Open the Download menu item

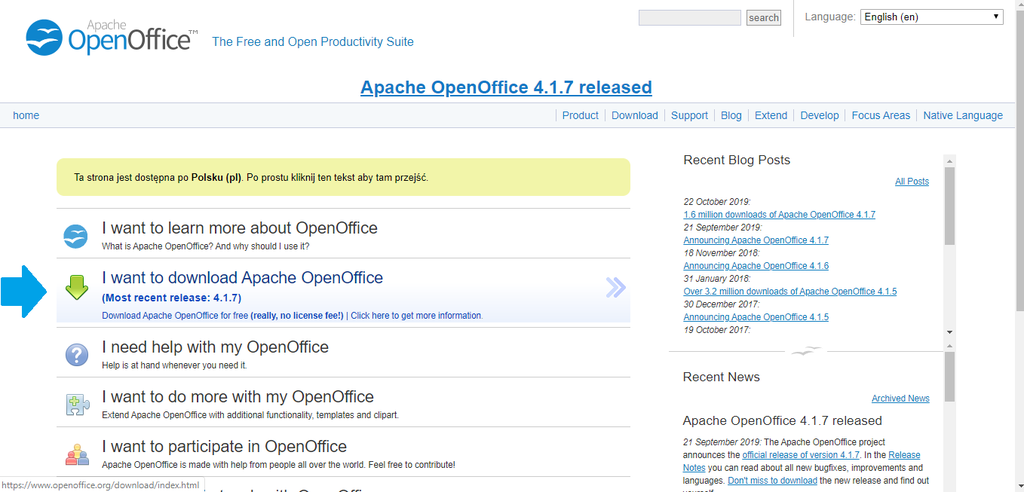point(634,115)
